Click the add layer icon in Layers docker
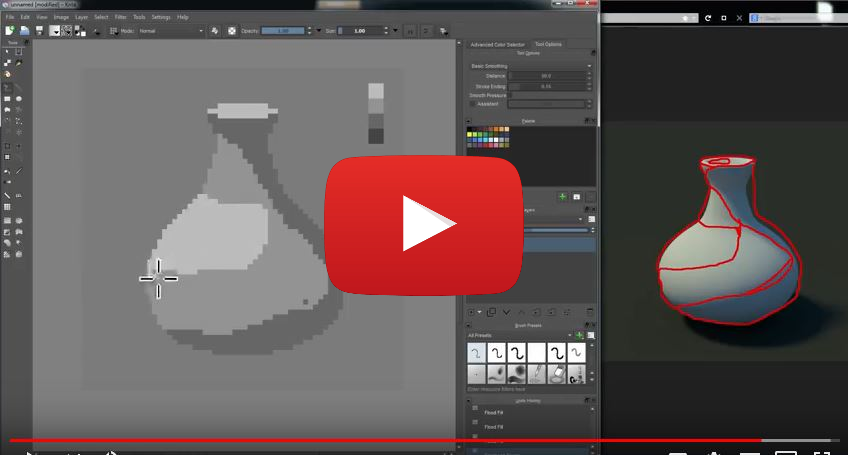This screenshot has width=848, height=455. (471, 312)
